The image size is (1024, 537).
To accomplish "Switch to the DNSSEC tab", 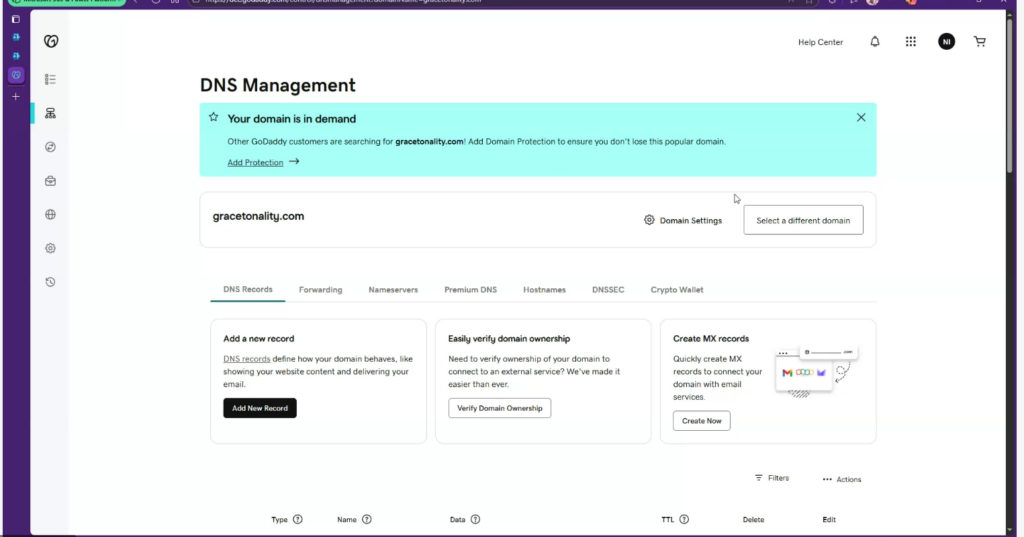I will pos(608,289).
